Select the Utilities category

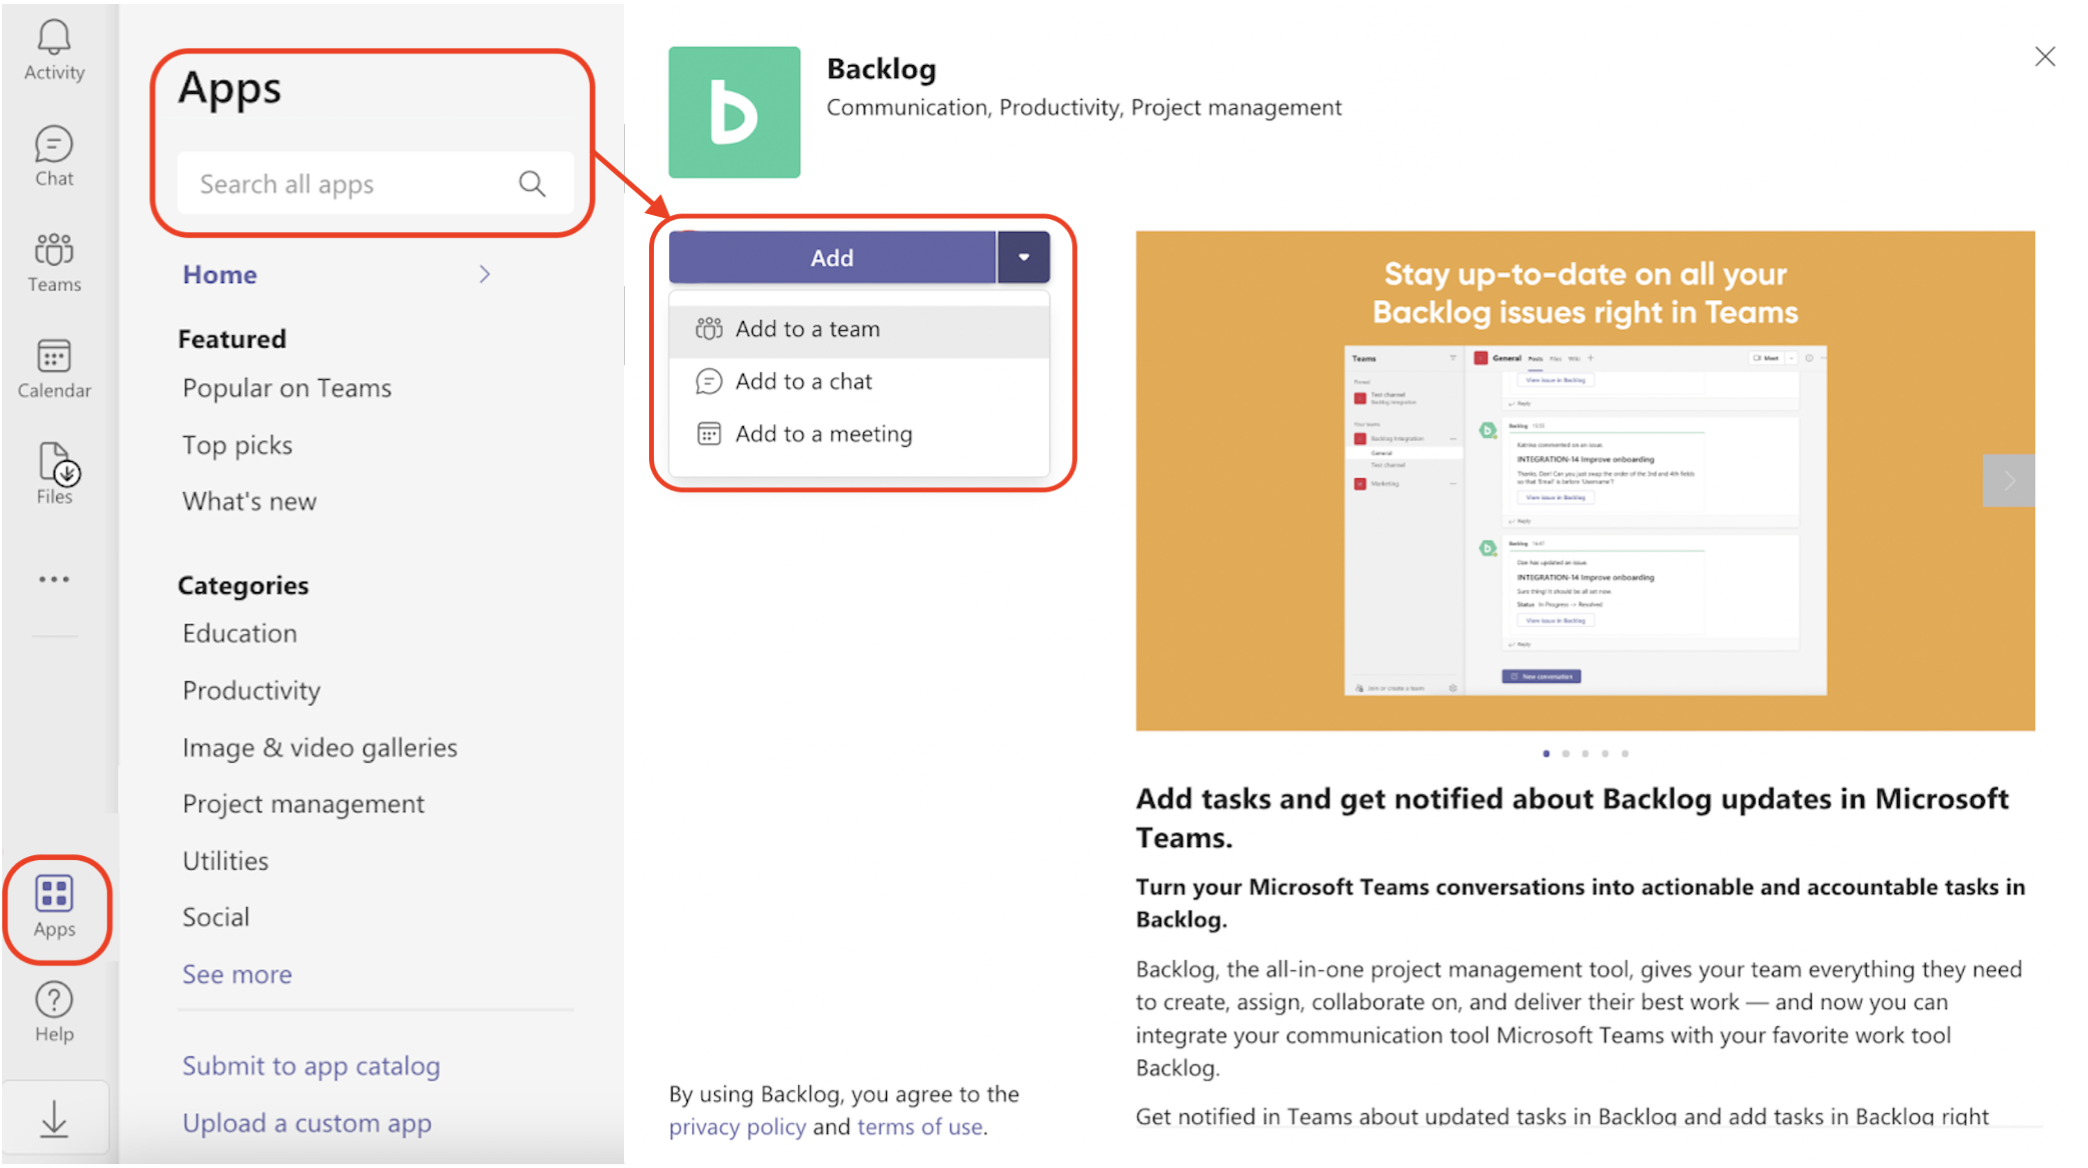(225, 860)
